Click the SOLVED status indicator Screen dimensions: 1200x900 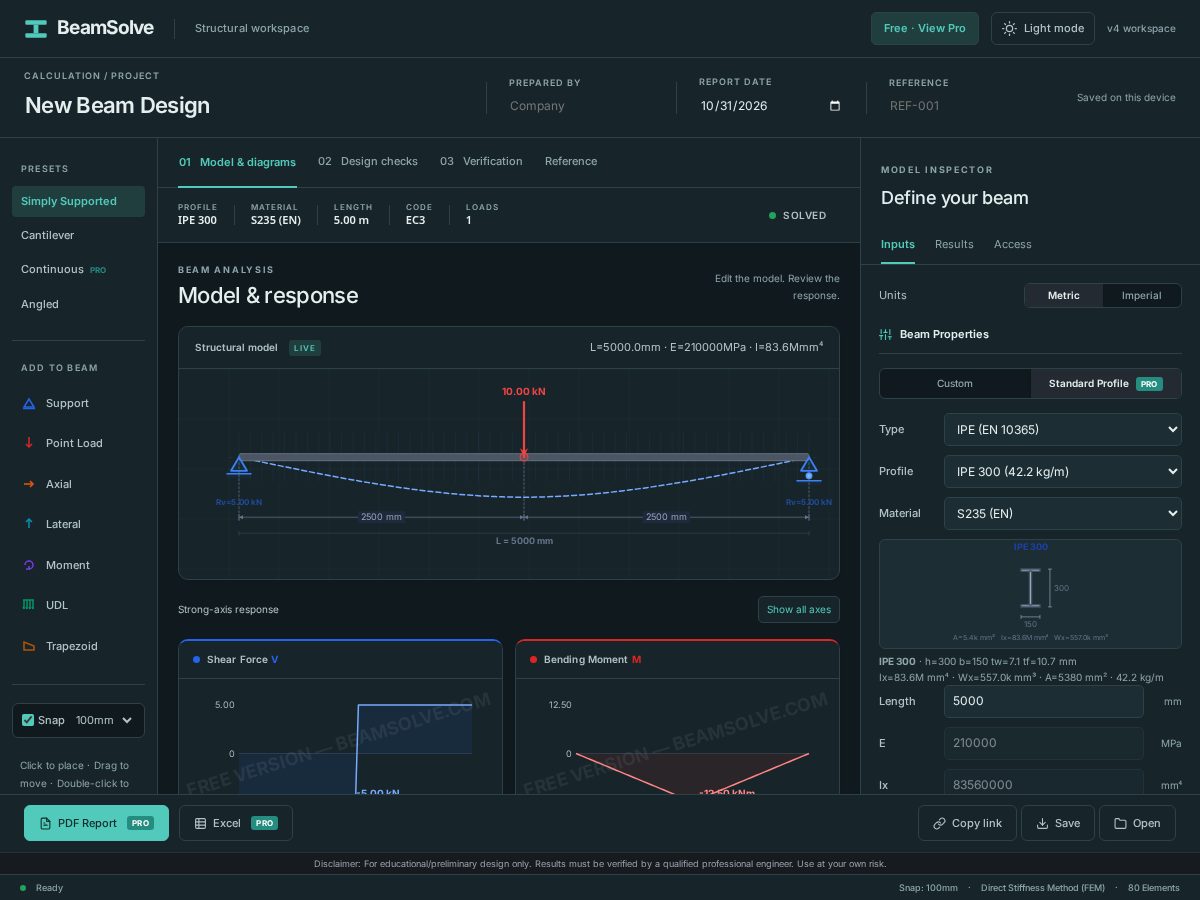pos(798,215)
